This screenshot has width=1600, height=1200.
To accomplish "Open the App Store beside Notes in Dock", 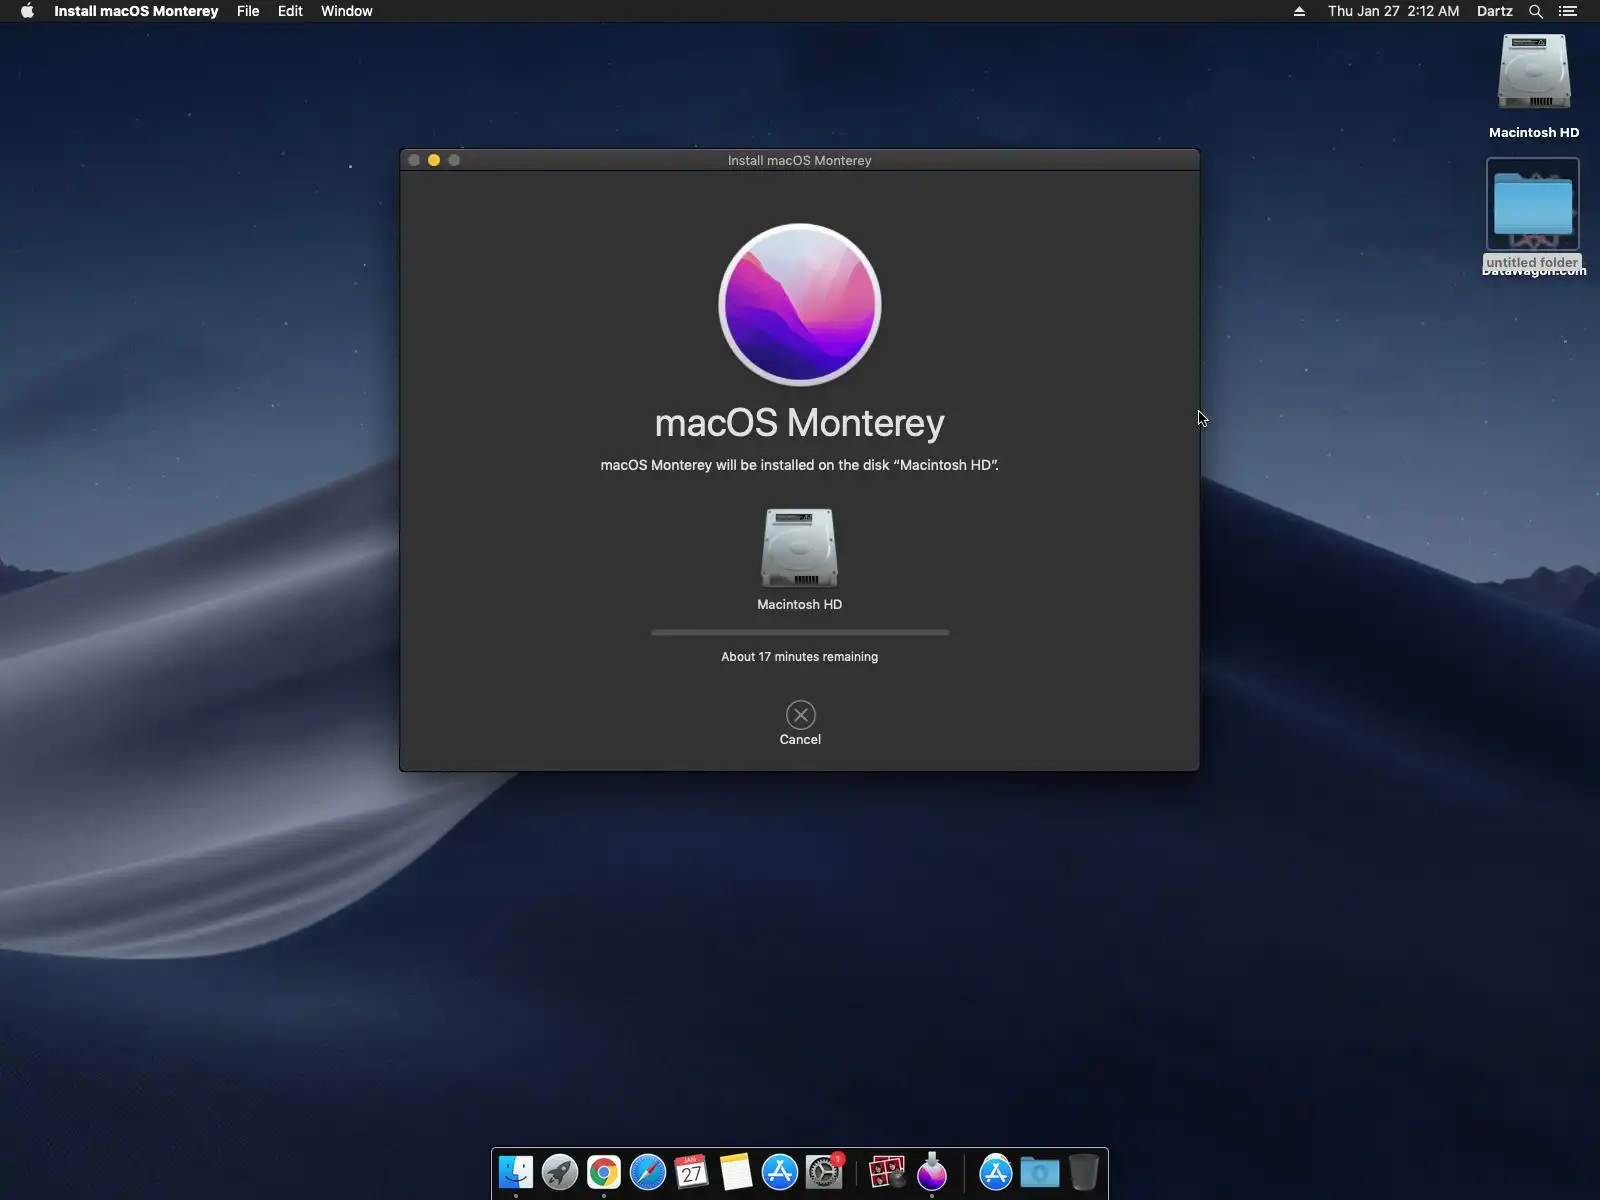I will tap(780, 1172).
